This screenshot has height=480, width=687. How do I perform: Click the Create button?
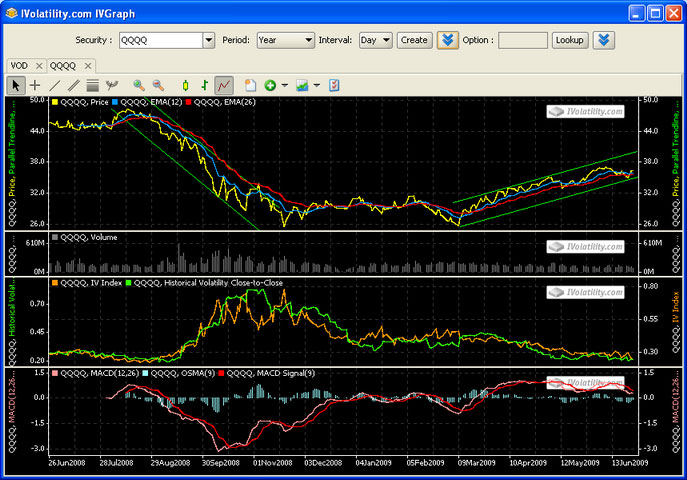point(414,40)
